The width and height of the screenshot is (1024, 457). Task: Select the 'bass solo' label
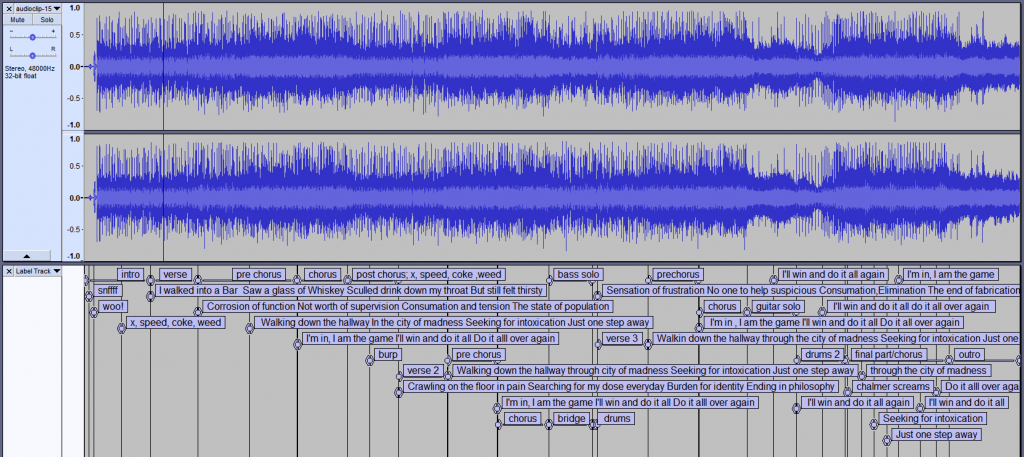pyautogui.click(x=578, y=274)
